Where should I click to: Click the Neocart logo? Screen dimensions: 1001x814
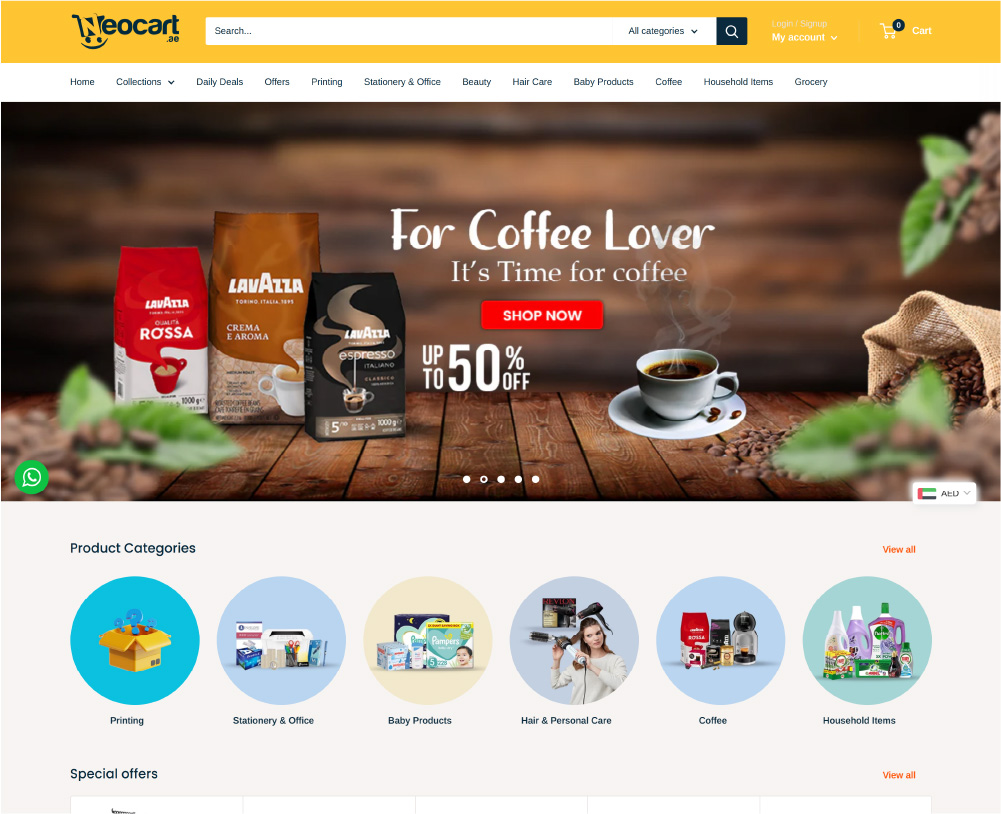pos(126,31)
